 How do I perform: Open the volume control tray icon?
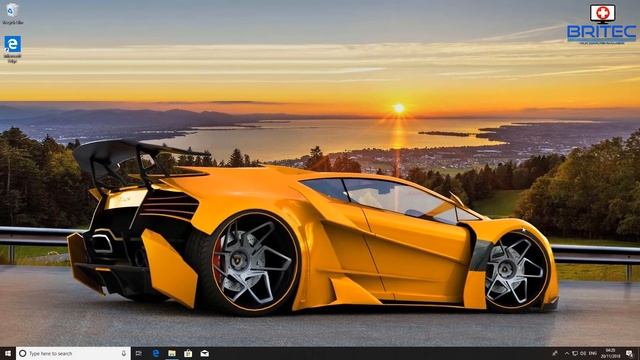click(583, 353)
